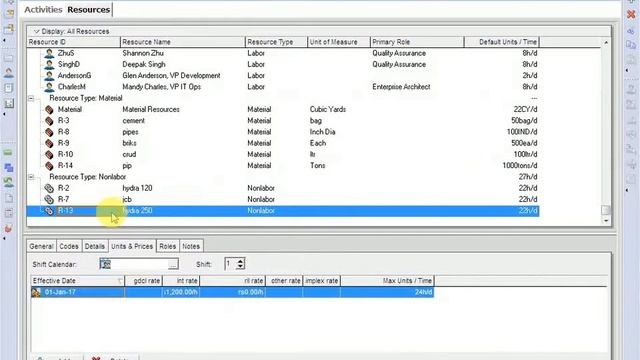The height and width of the screenshot is (360, 640).
Task: Sort by the Resource Type column header
Action: (276, 42)
